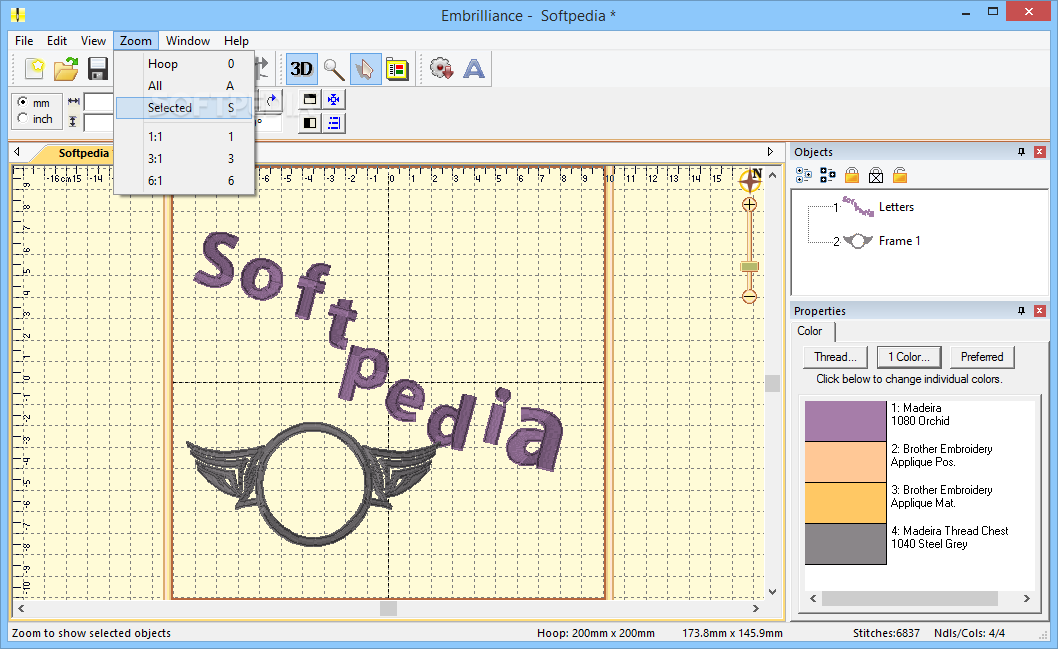
Task: Set zoom to 3:1
Action: [x=185, y=159]
